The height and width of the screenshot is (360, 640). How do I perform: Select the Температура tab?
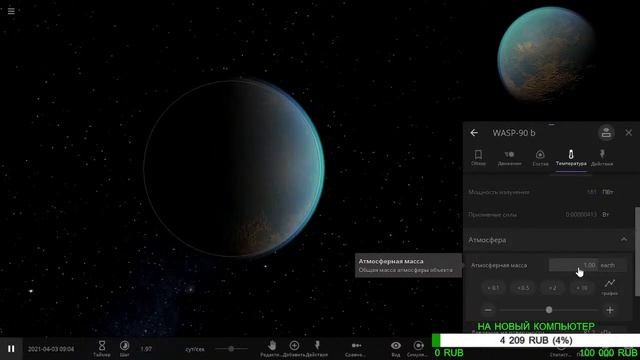coord(571,158)
